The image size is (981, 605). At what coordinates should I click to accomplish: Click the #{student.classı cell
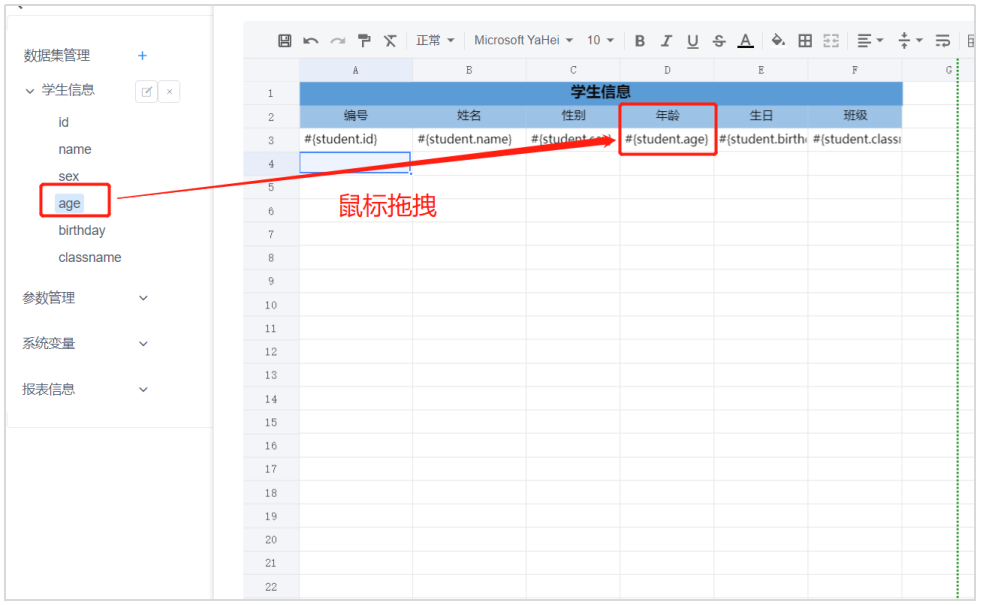click(x=855, y=140)
